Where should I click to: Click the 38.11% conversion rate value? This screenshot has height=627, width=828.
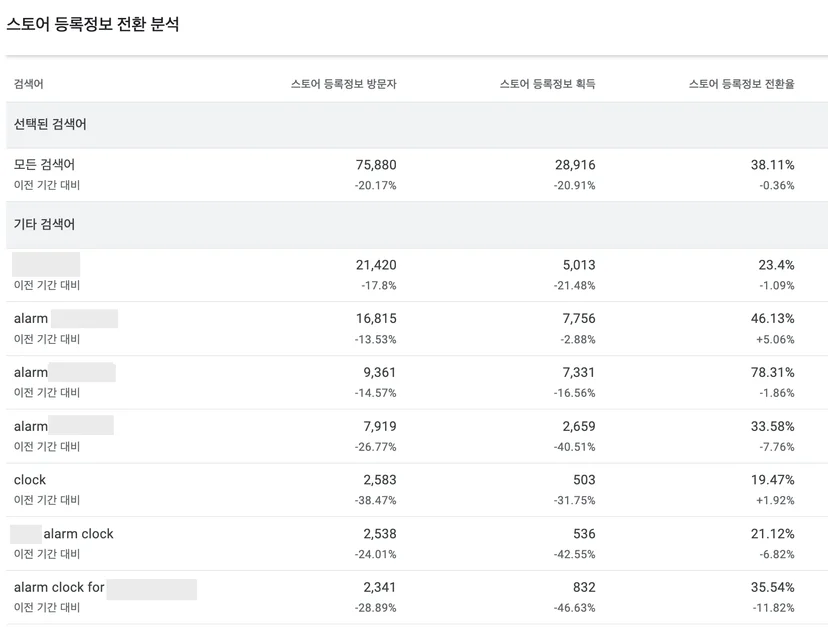pos(773,165)
